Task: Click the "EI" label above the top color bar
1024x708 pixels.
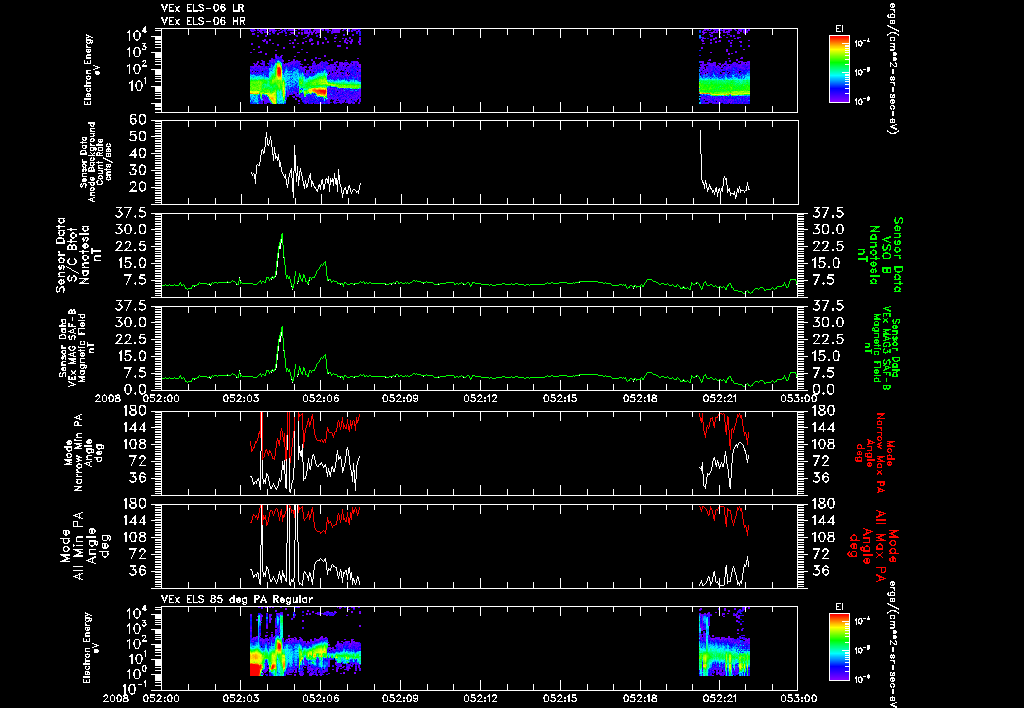Action: (839, 29)
